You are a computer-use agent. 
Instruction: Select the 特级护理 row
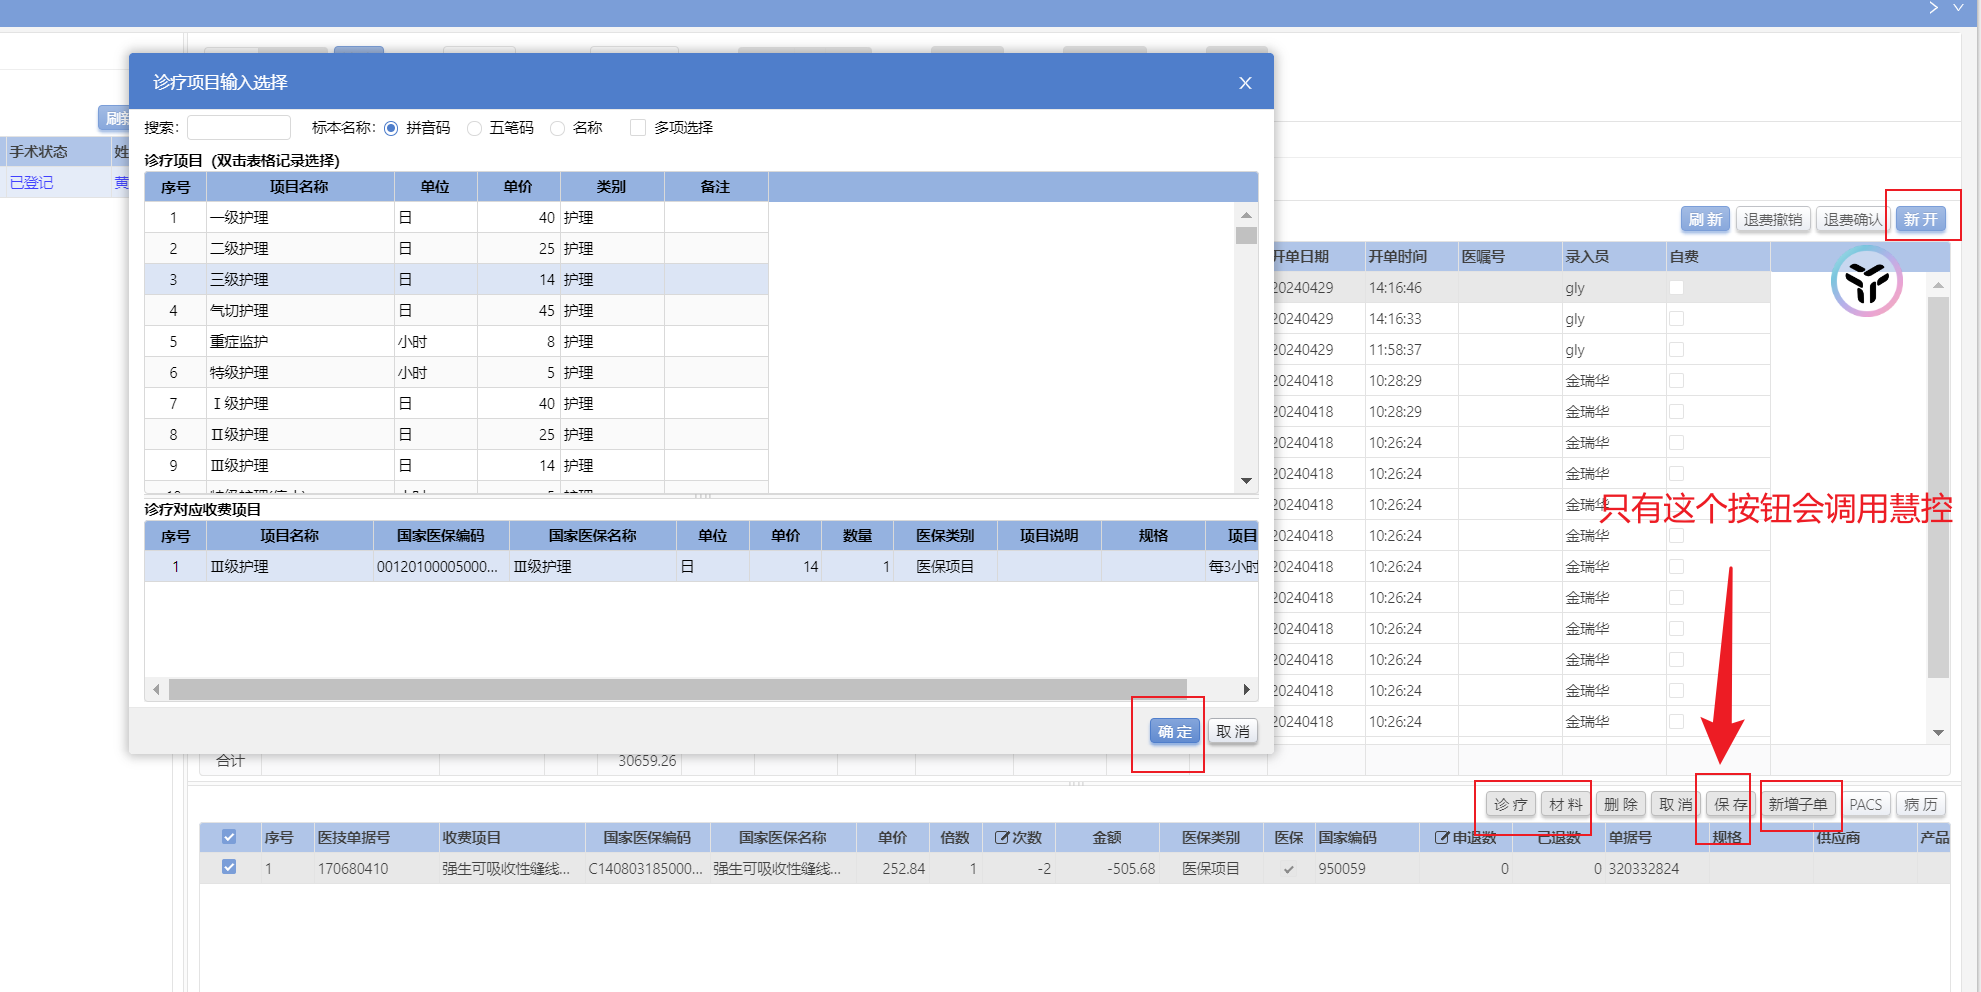456,373
